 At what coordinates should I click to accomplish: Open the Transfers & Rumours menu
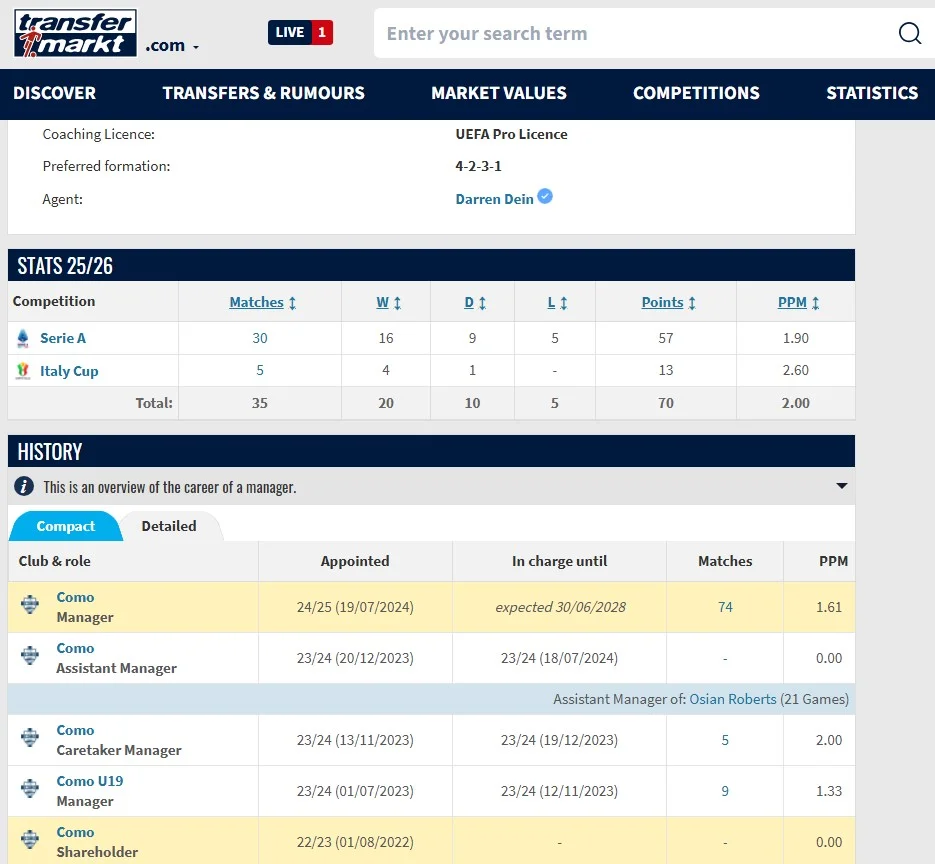pos(263,93)
